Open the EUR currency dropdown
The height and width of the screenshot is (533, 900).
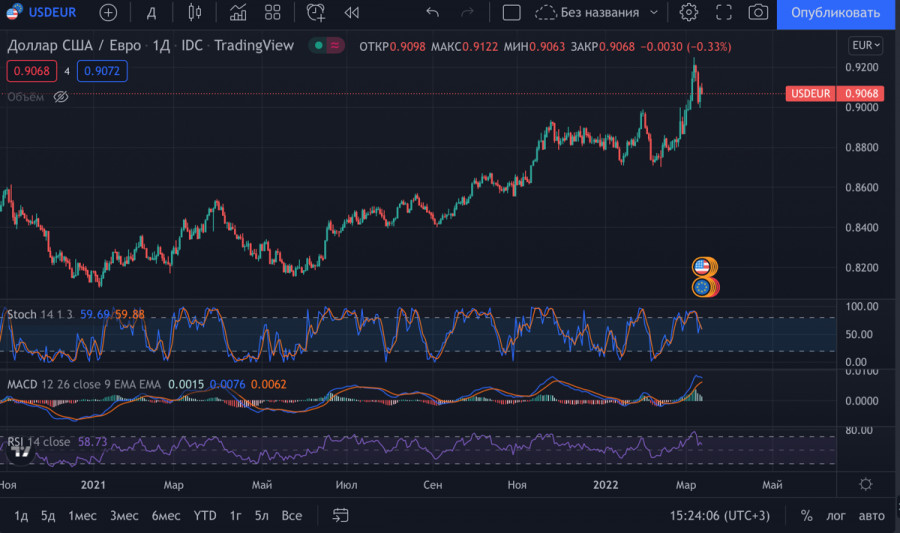click(x=864, y=46)
